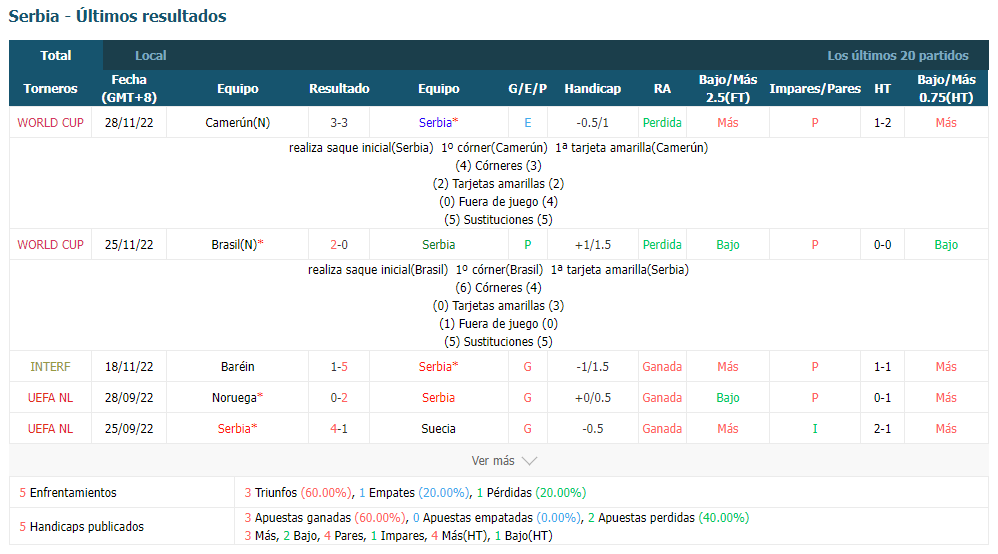This screenshot has height=554, width=998.
Task: Click Serbia in the Noruega match row
Action: (439, 397)
